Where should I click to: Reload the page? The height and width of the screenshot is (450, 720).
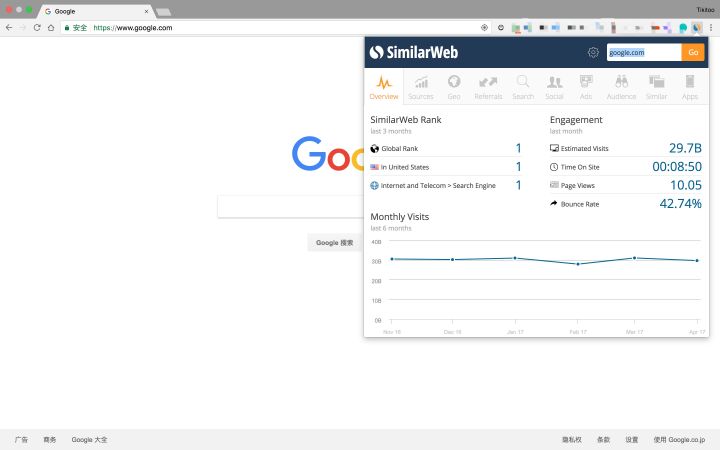pyautogui.click(x=37, y=28)
